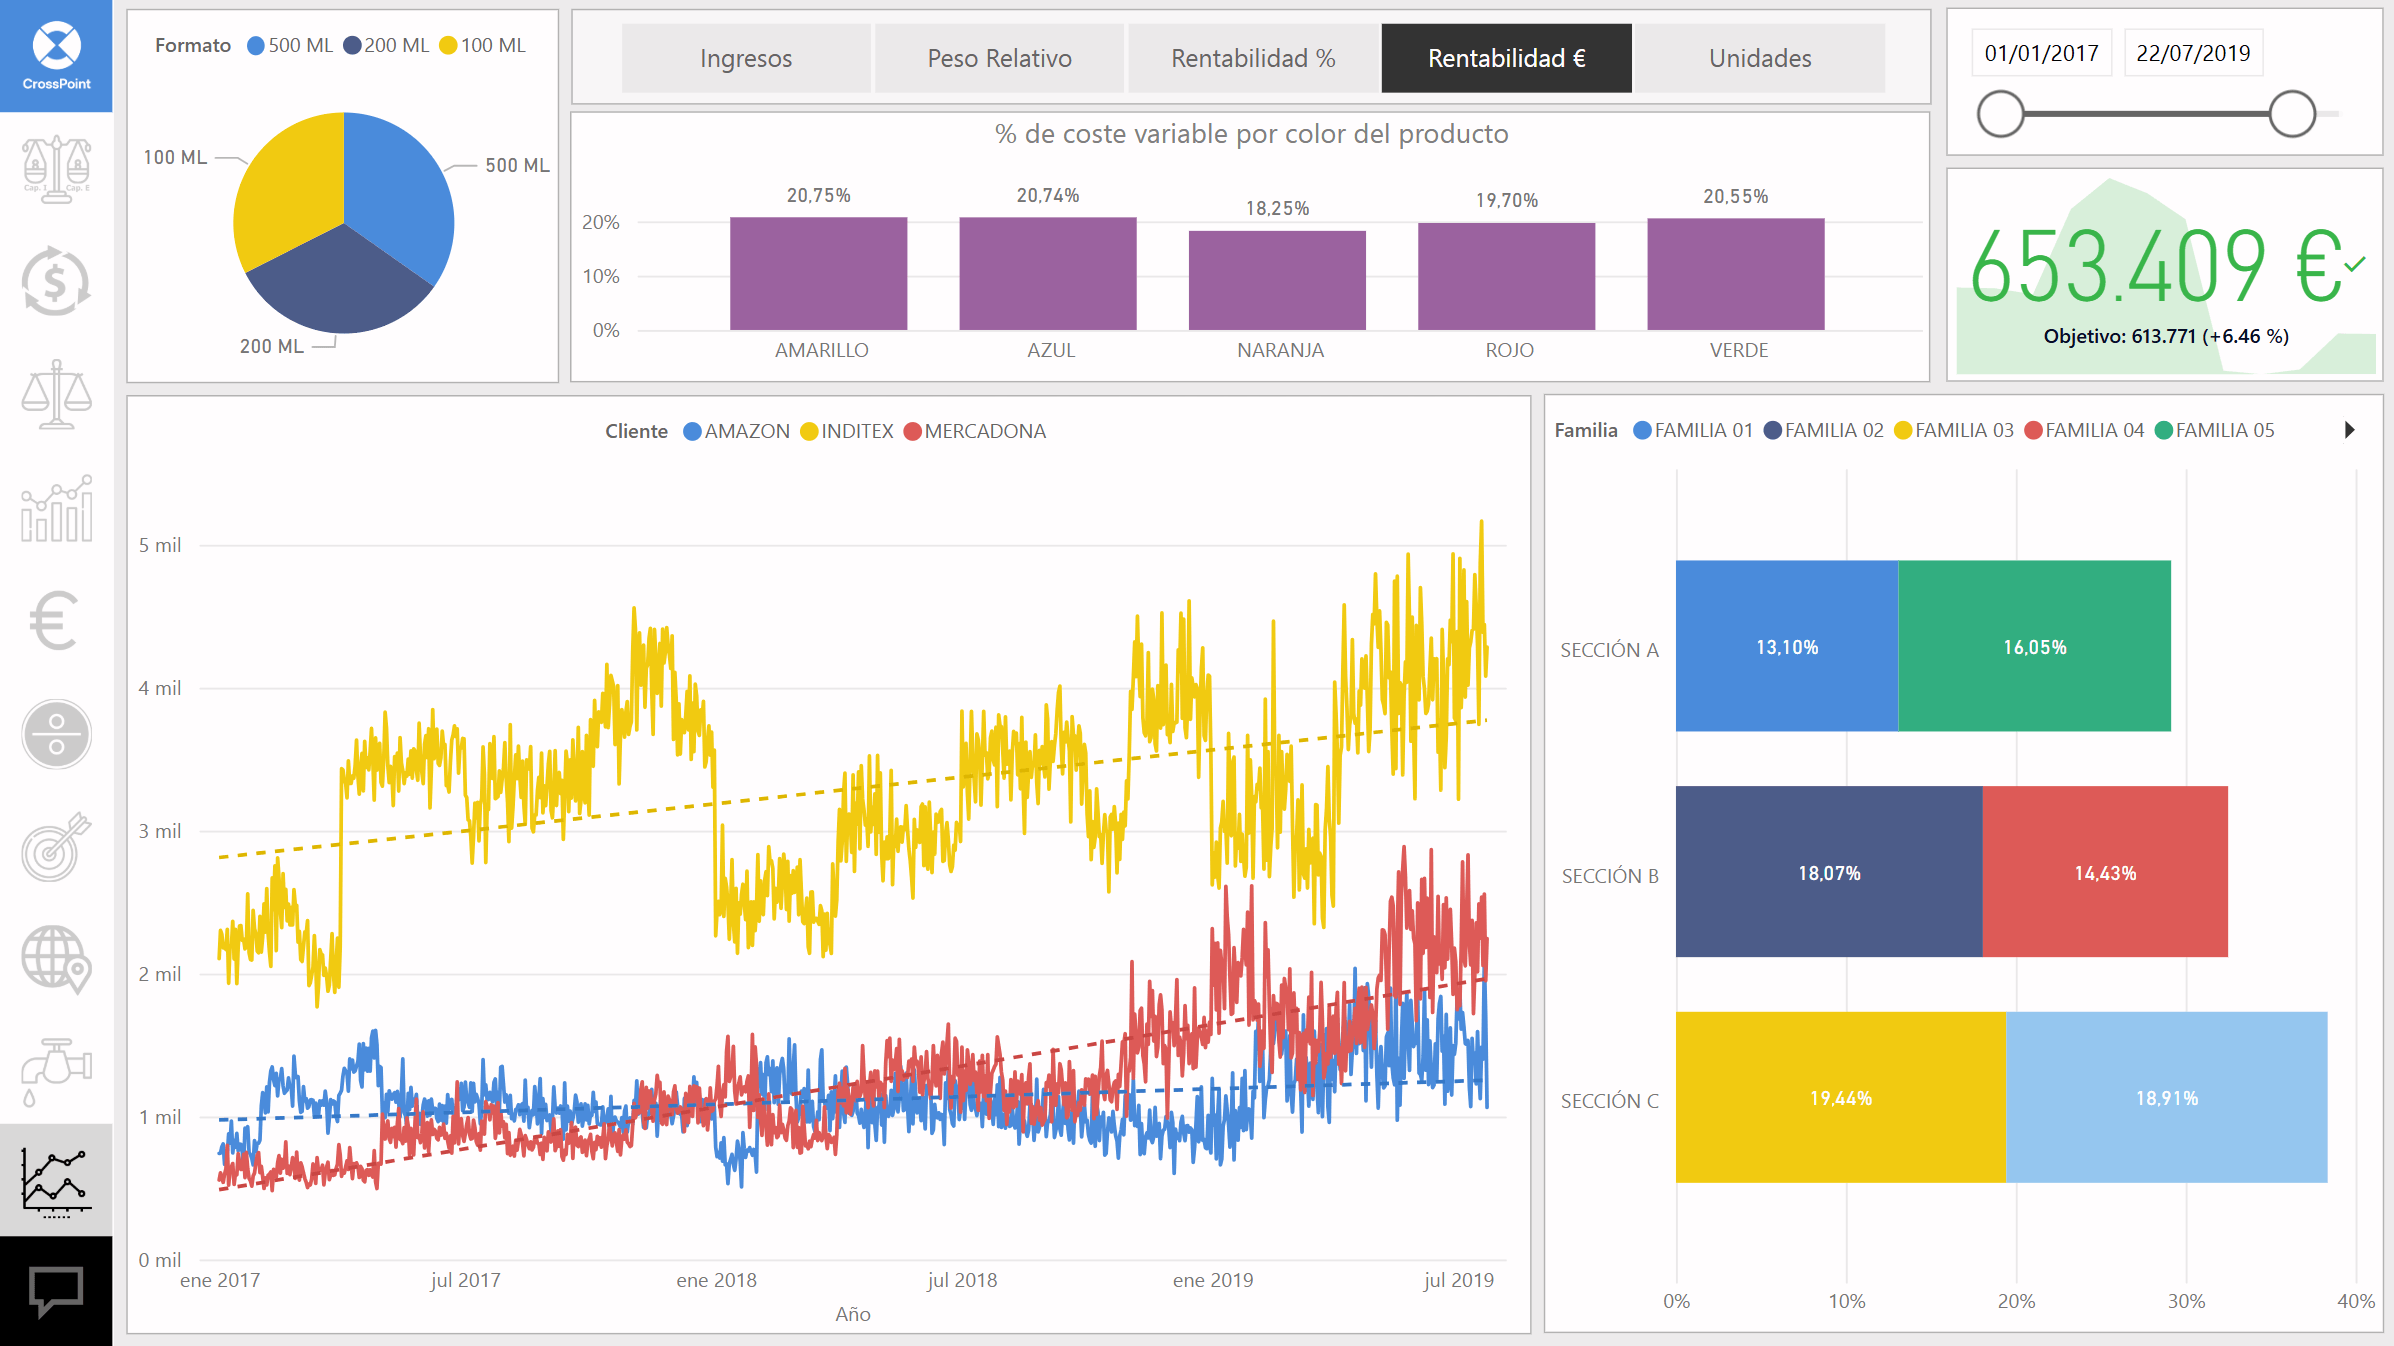Toggle the 200 ML format legend item

pyautogui.click(x=386, y=45)
